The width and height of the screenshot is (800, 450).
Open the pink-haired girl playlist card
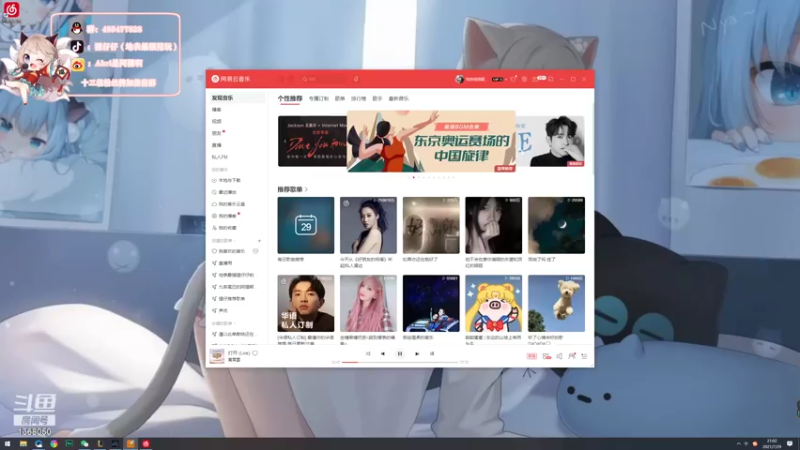pyautogui.click(x=368, y=303)
